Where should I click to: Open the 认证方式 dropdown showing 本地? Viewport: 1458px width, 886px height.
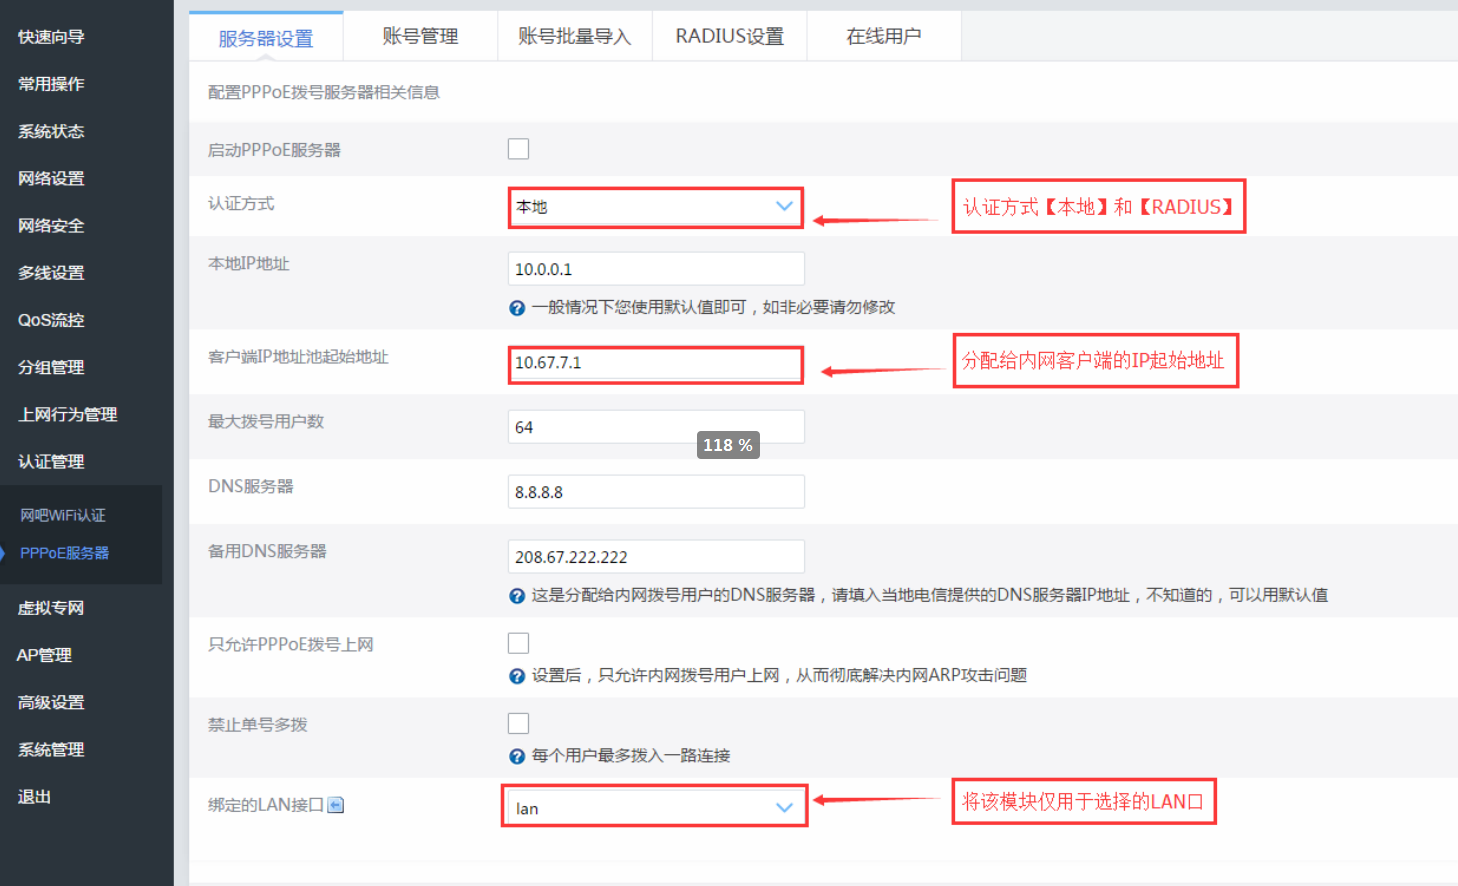point(655,207)
